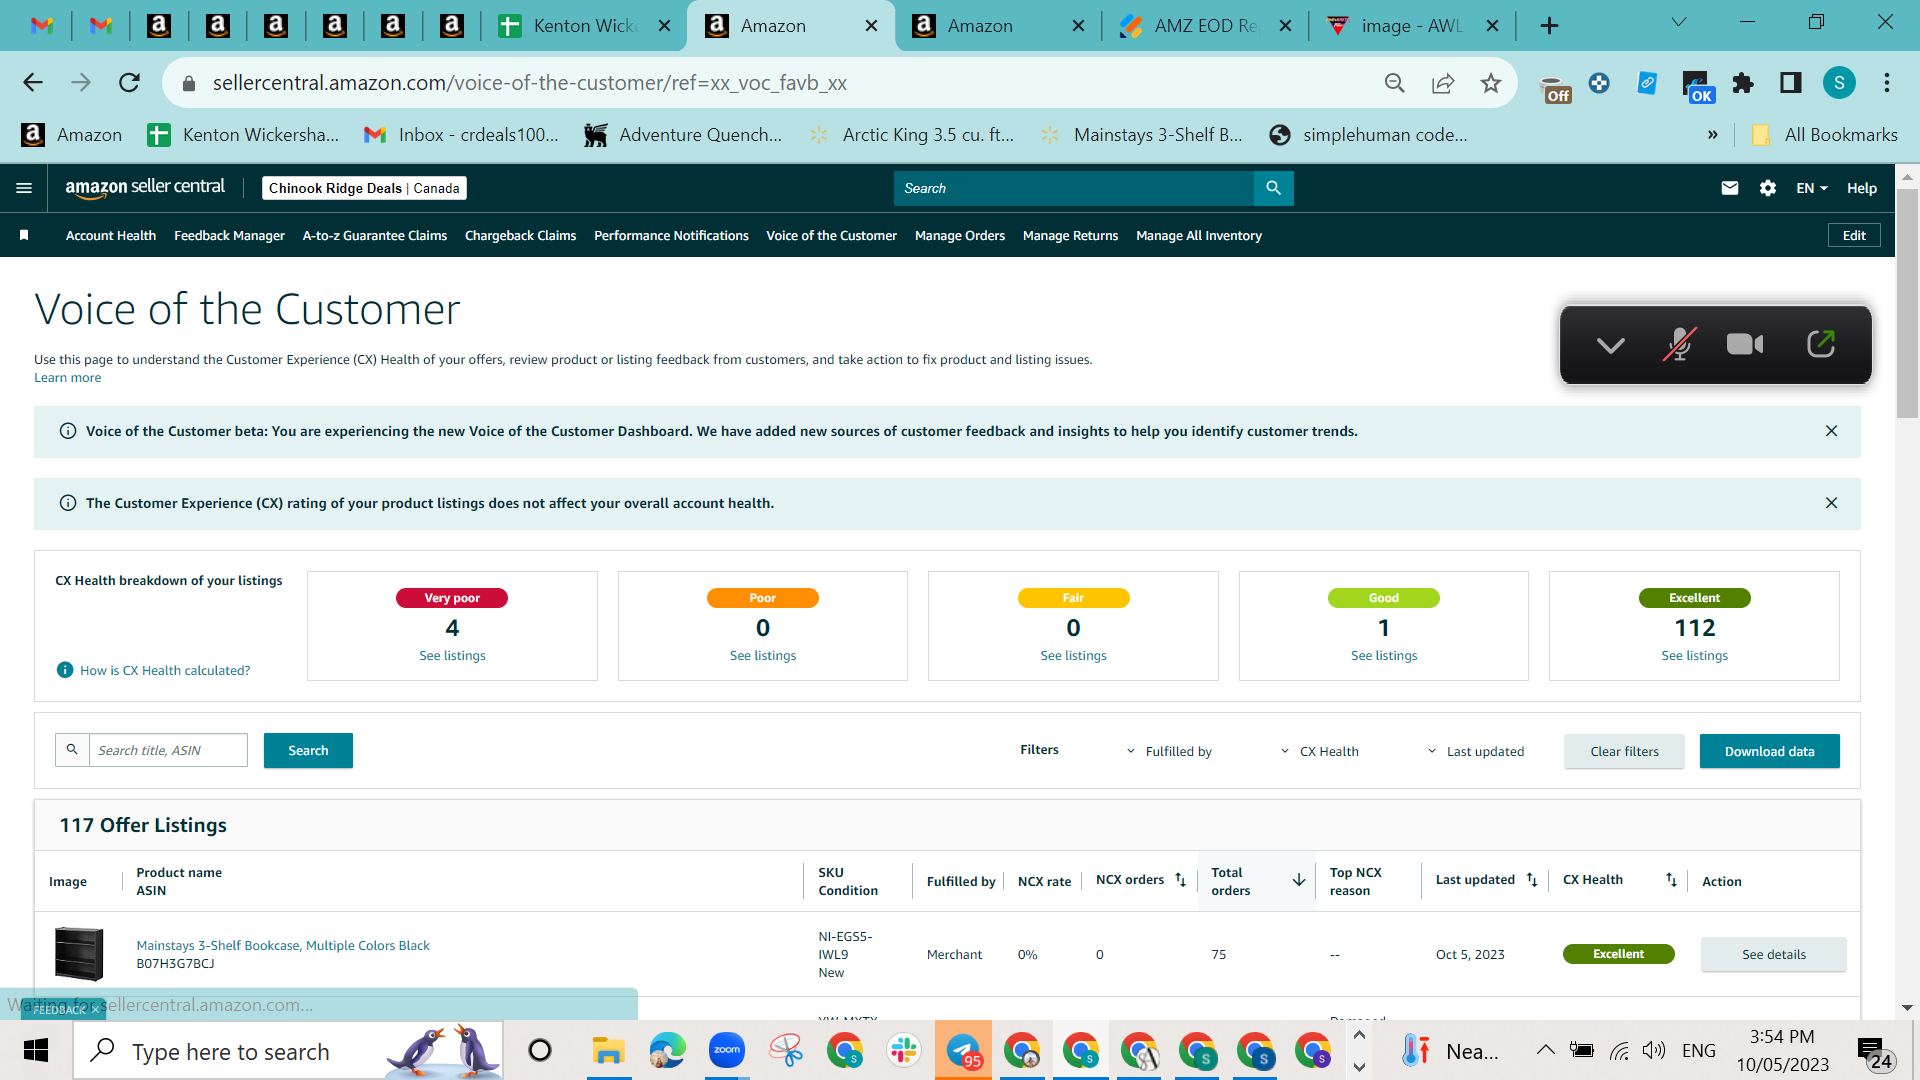Collapse the meeting control overlay chevron

[1610, 345]
